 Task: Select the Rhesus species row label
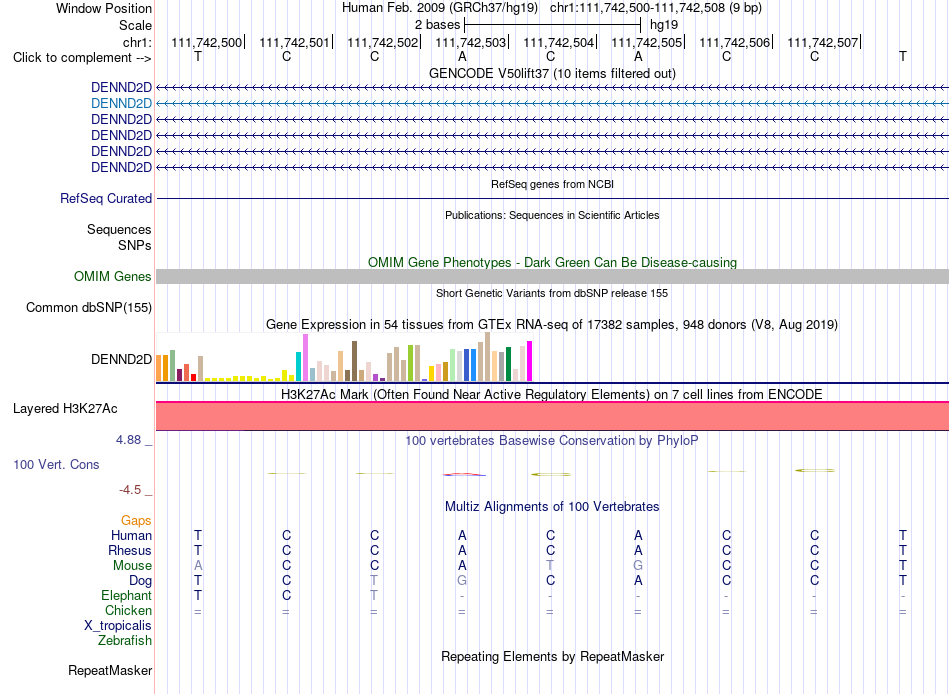coord(130,550)
